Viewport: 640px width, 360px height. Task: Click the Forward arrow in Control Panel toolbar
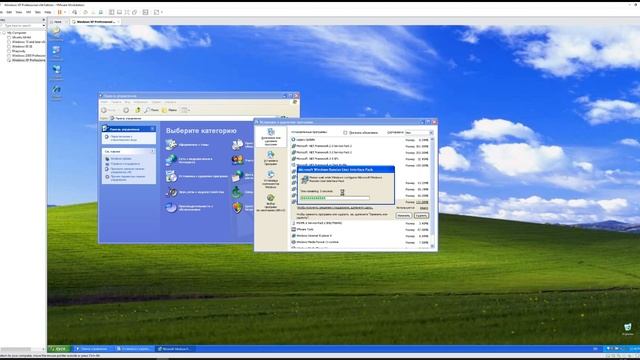click(126, 110)
